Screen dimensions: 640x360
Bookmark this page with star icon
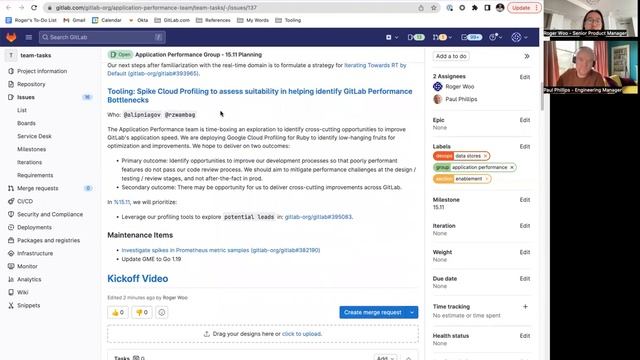[x=433, y=8]
